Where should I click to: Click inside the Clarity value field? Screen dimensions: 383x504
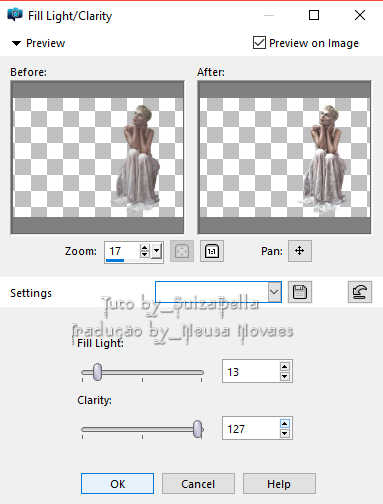(x=252, y=428)
